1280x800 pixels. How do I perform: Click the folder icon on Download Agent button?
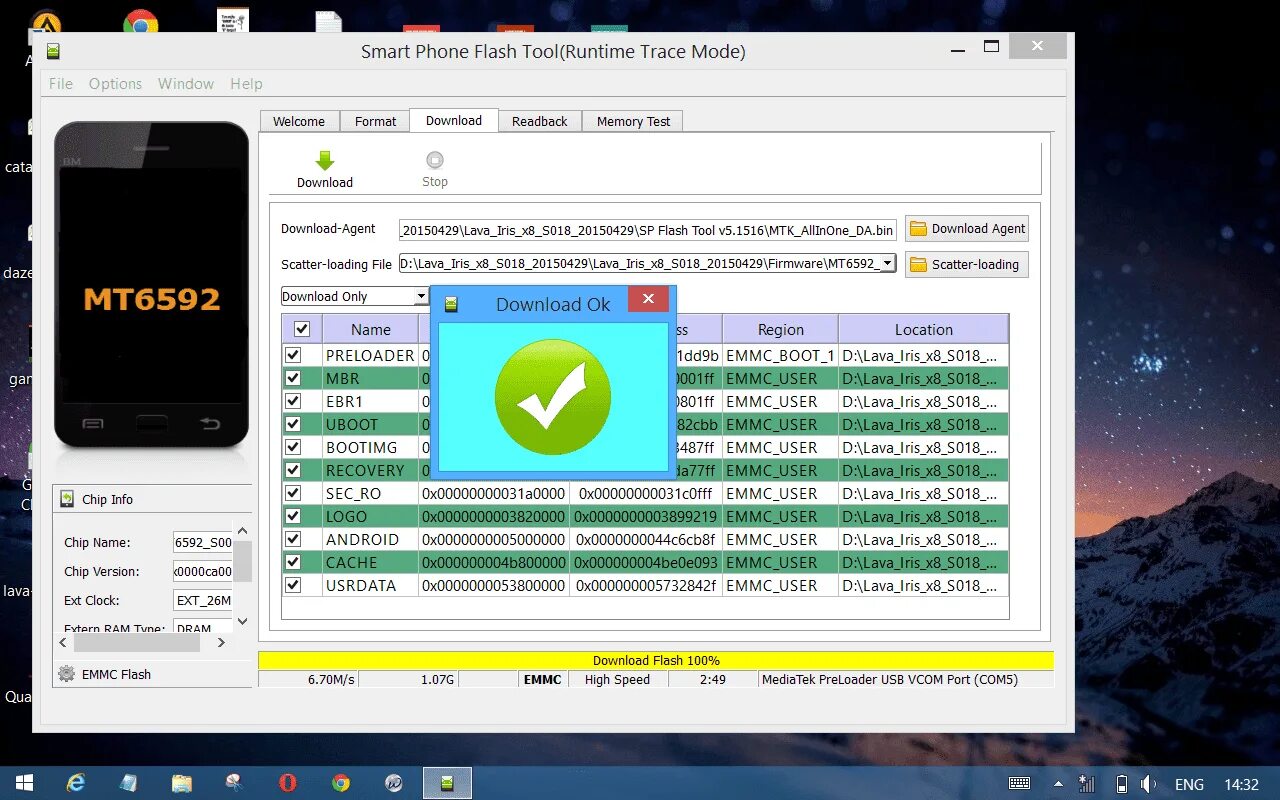tap(918, 229)
